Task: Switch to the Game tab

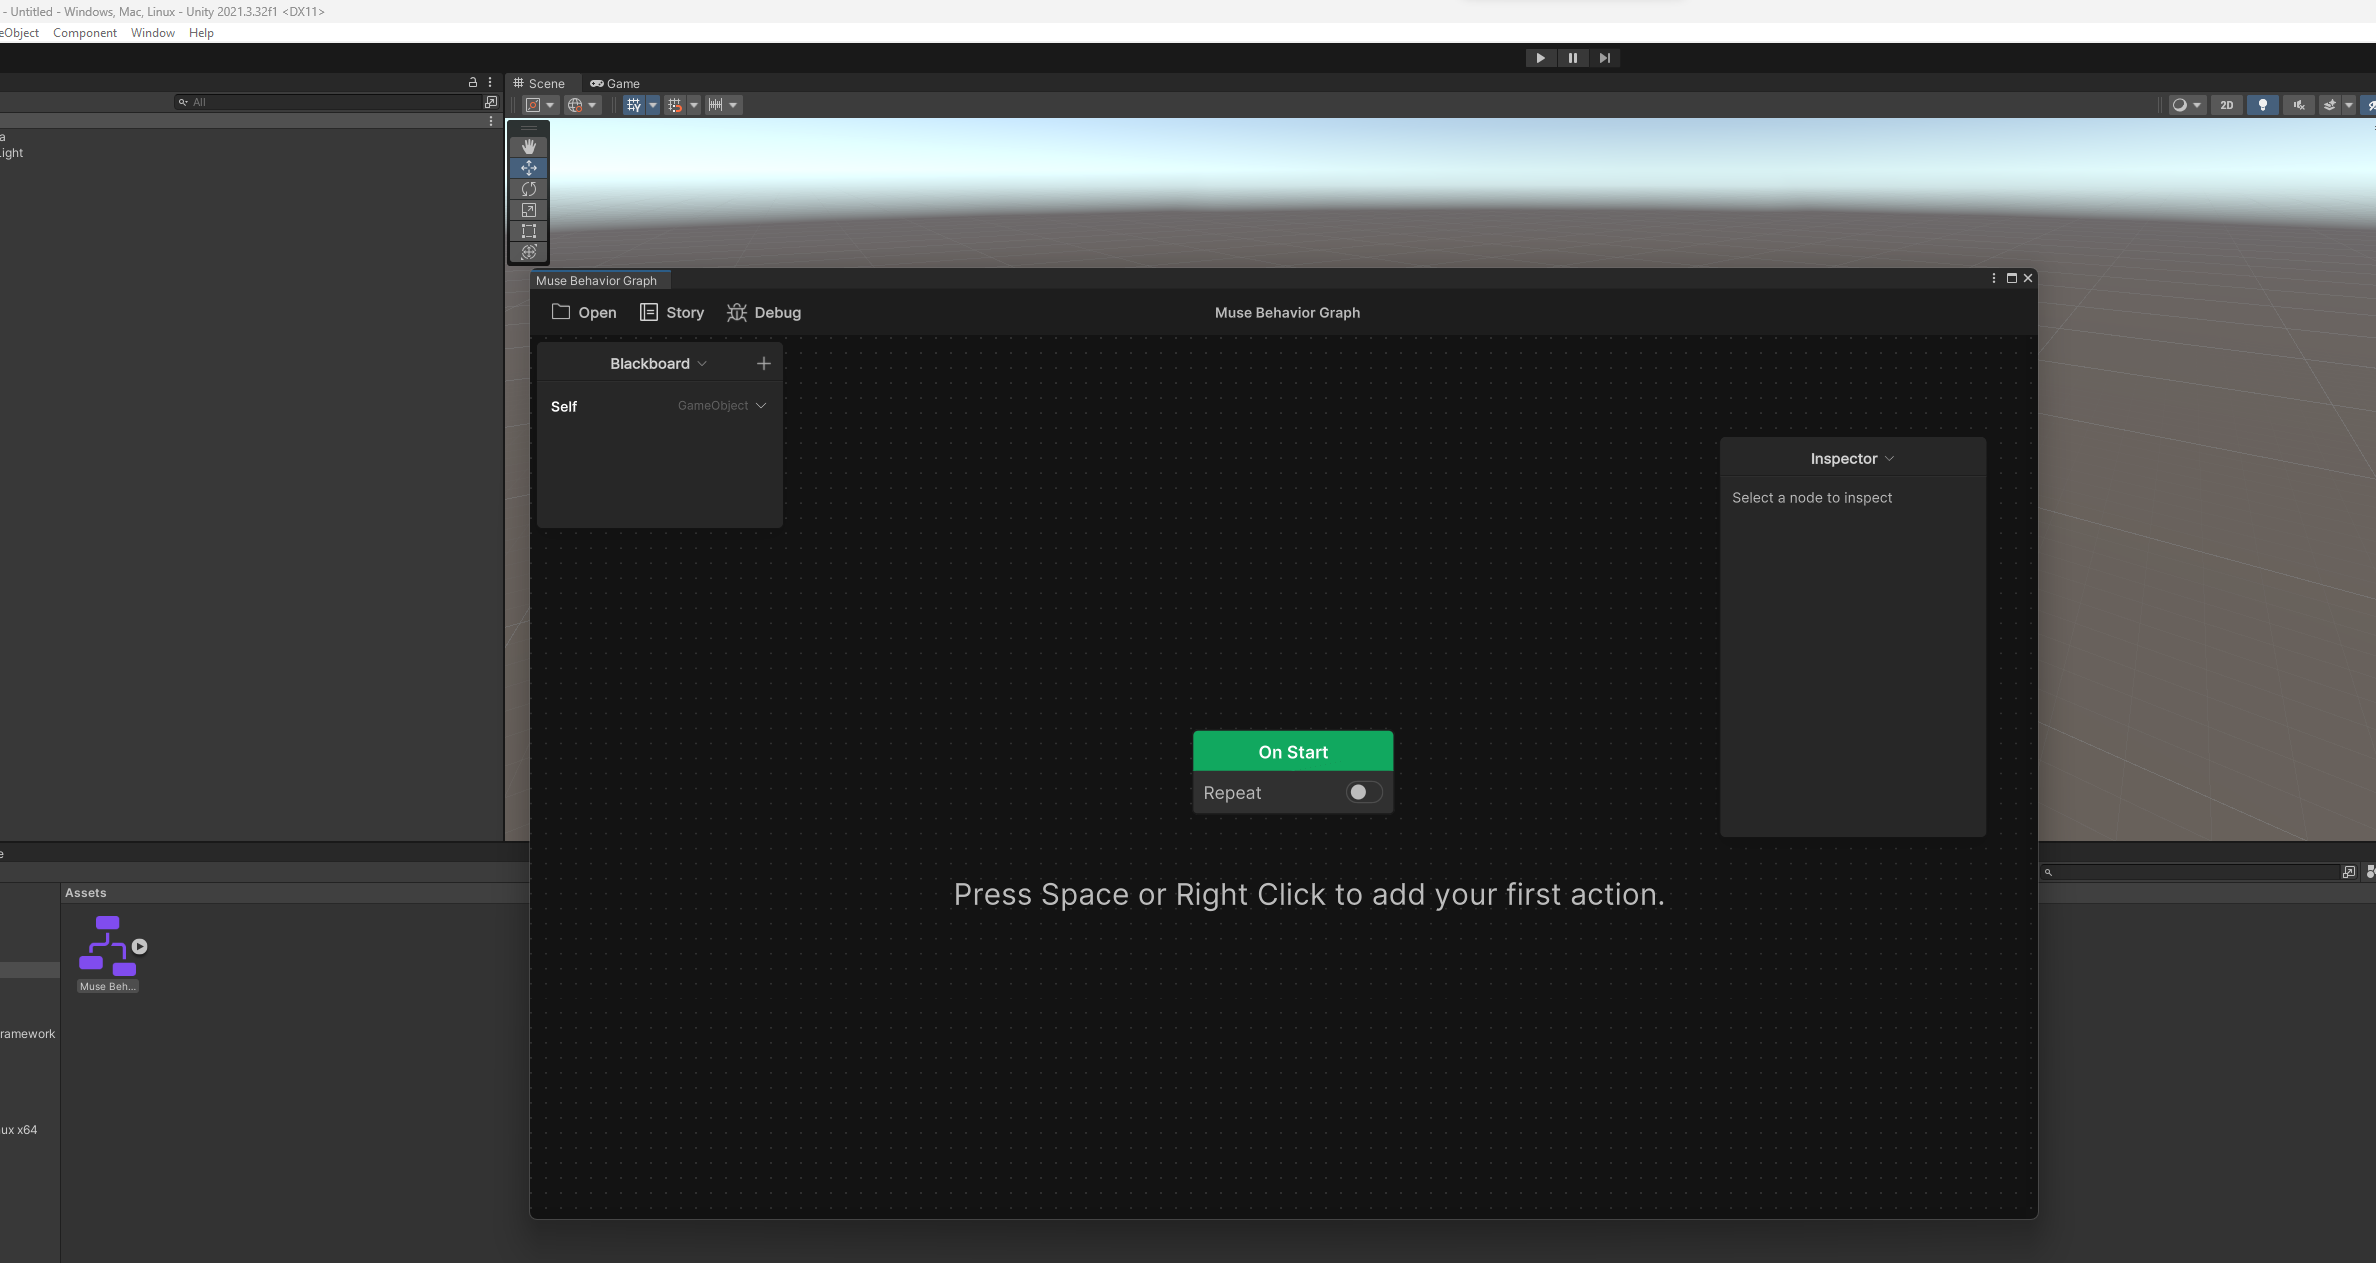Action: (615, 84)
